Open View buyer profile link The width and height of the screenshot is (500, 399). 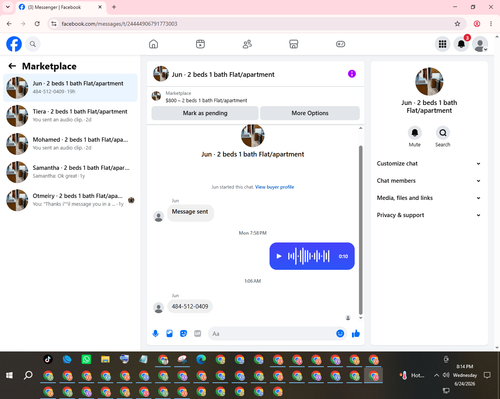point(274,187)
